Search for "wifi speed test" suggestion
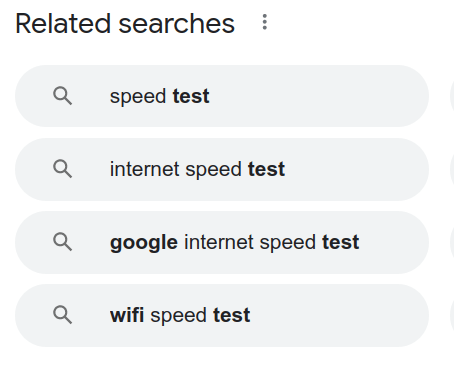The width and height of the screenshot is (454, 369). click(x=222, y=315)
